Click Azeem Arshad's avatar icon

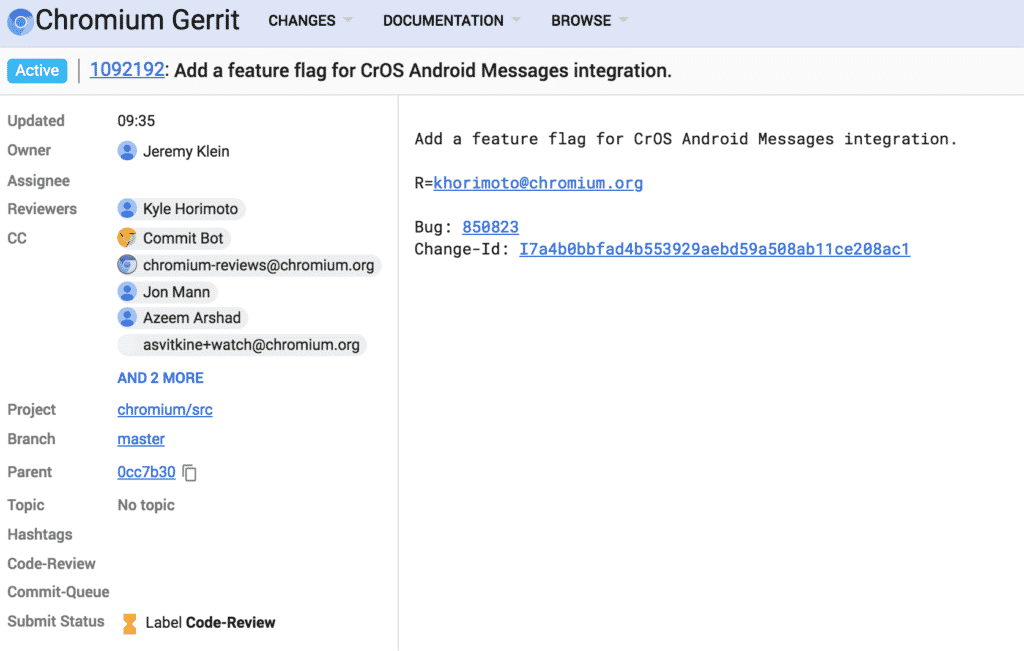pos(128,317)
